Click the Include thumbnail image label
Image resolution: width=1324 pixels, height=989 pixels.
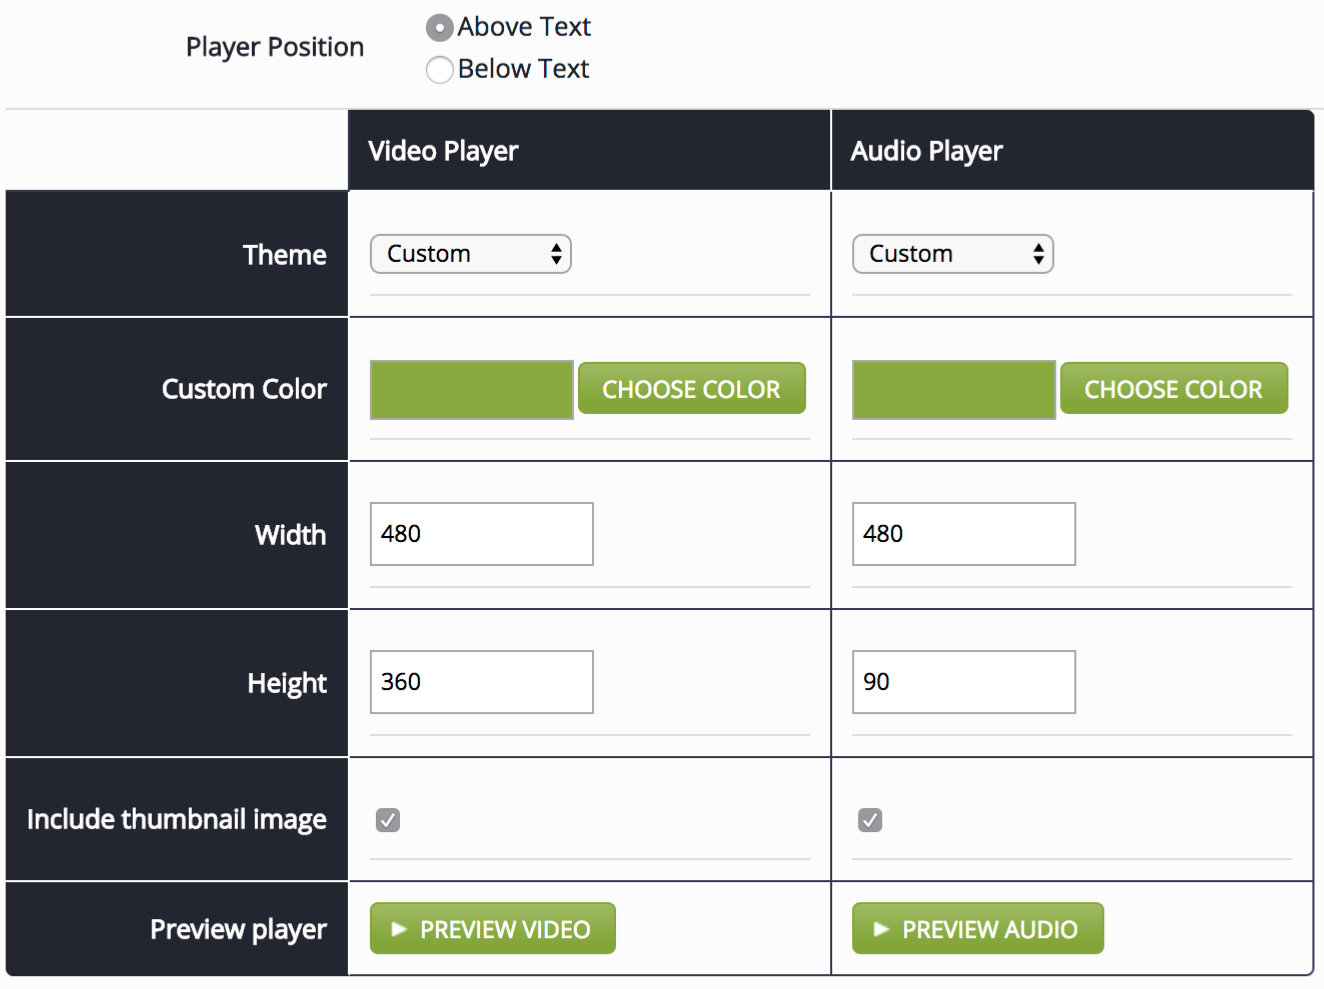177,820
